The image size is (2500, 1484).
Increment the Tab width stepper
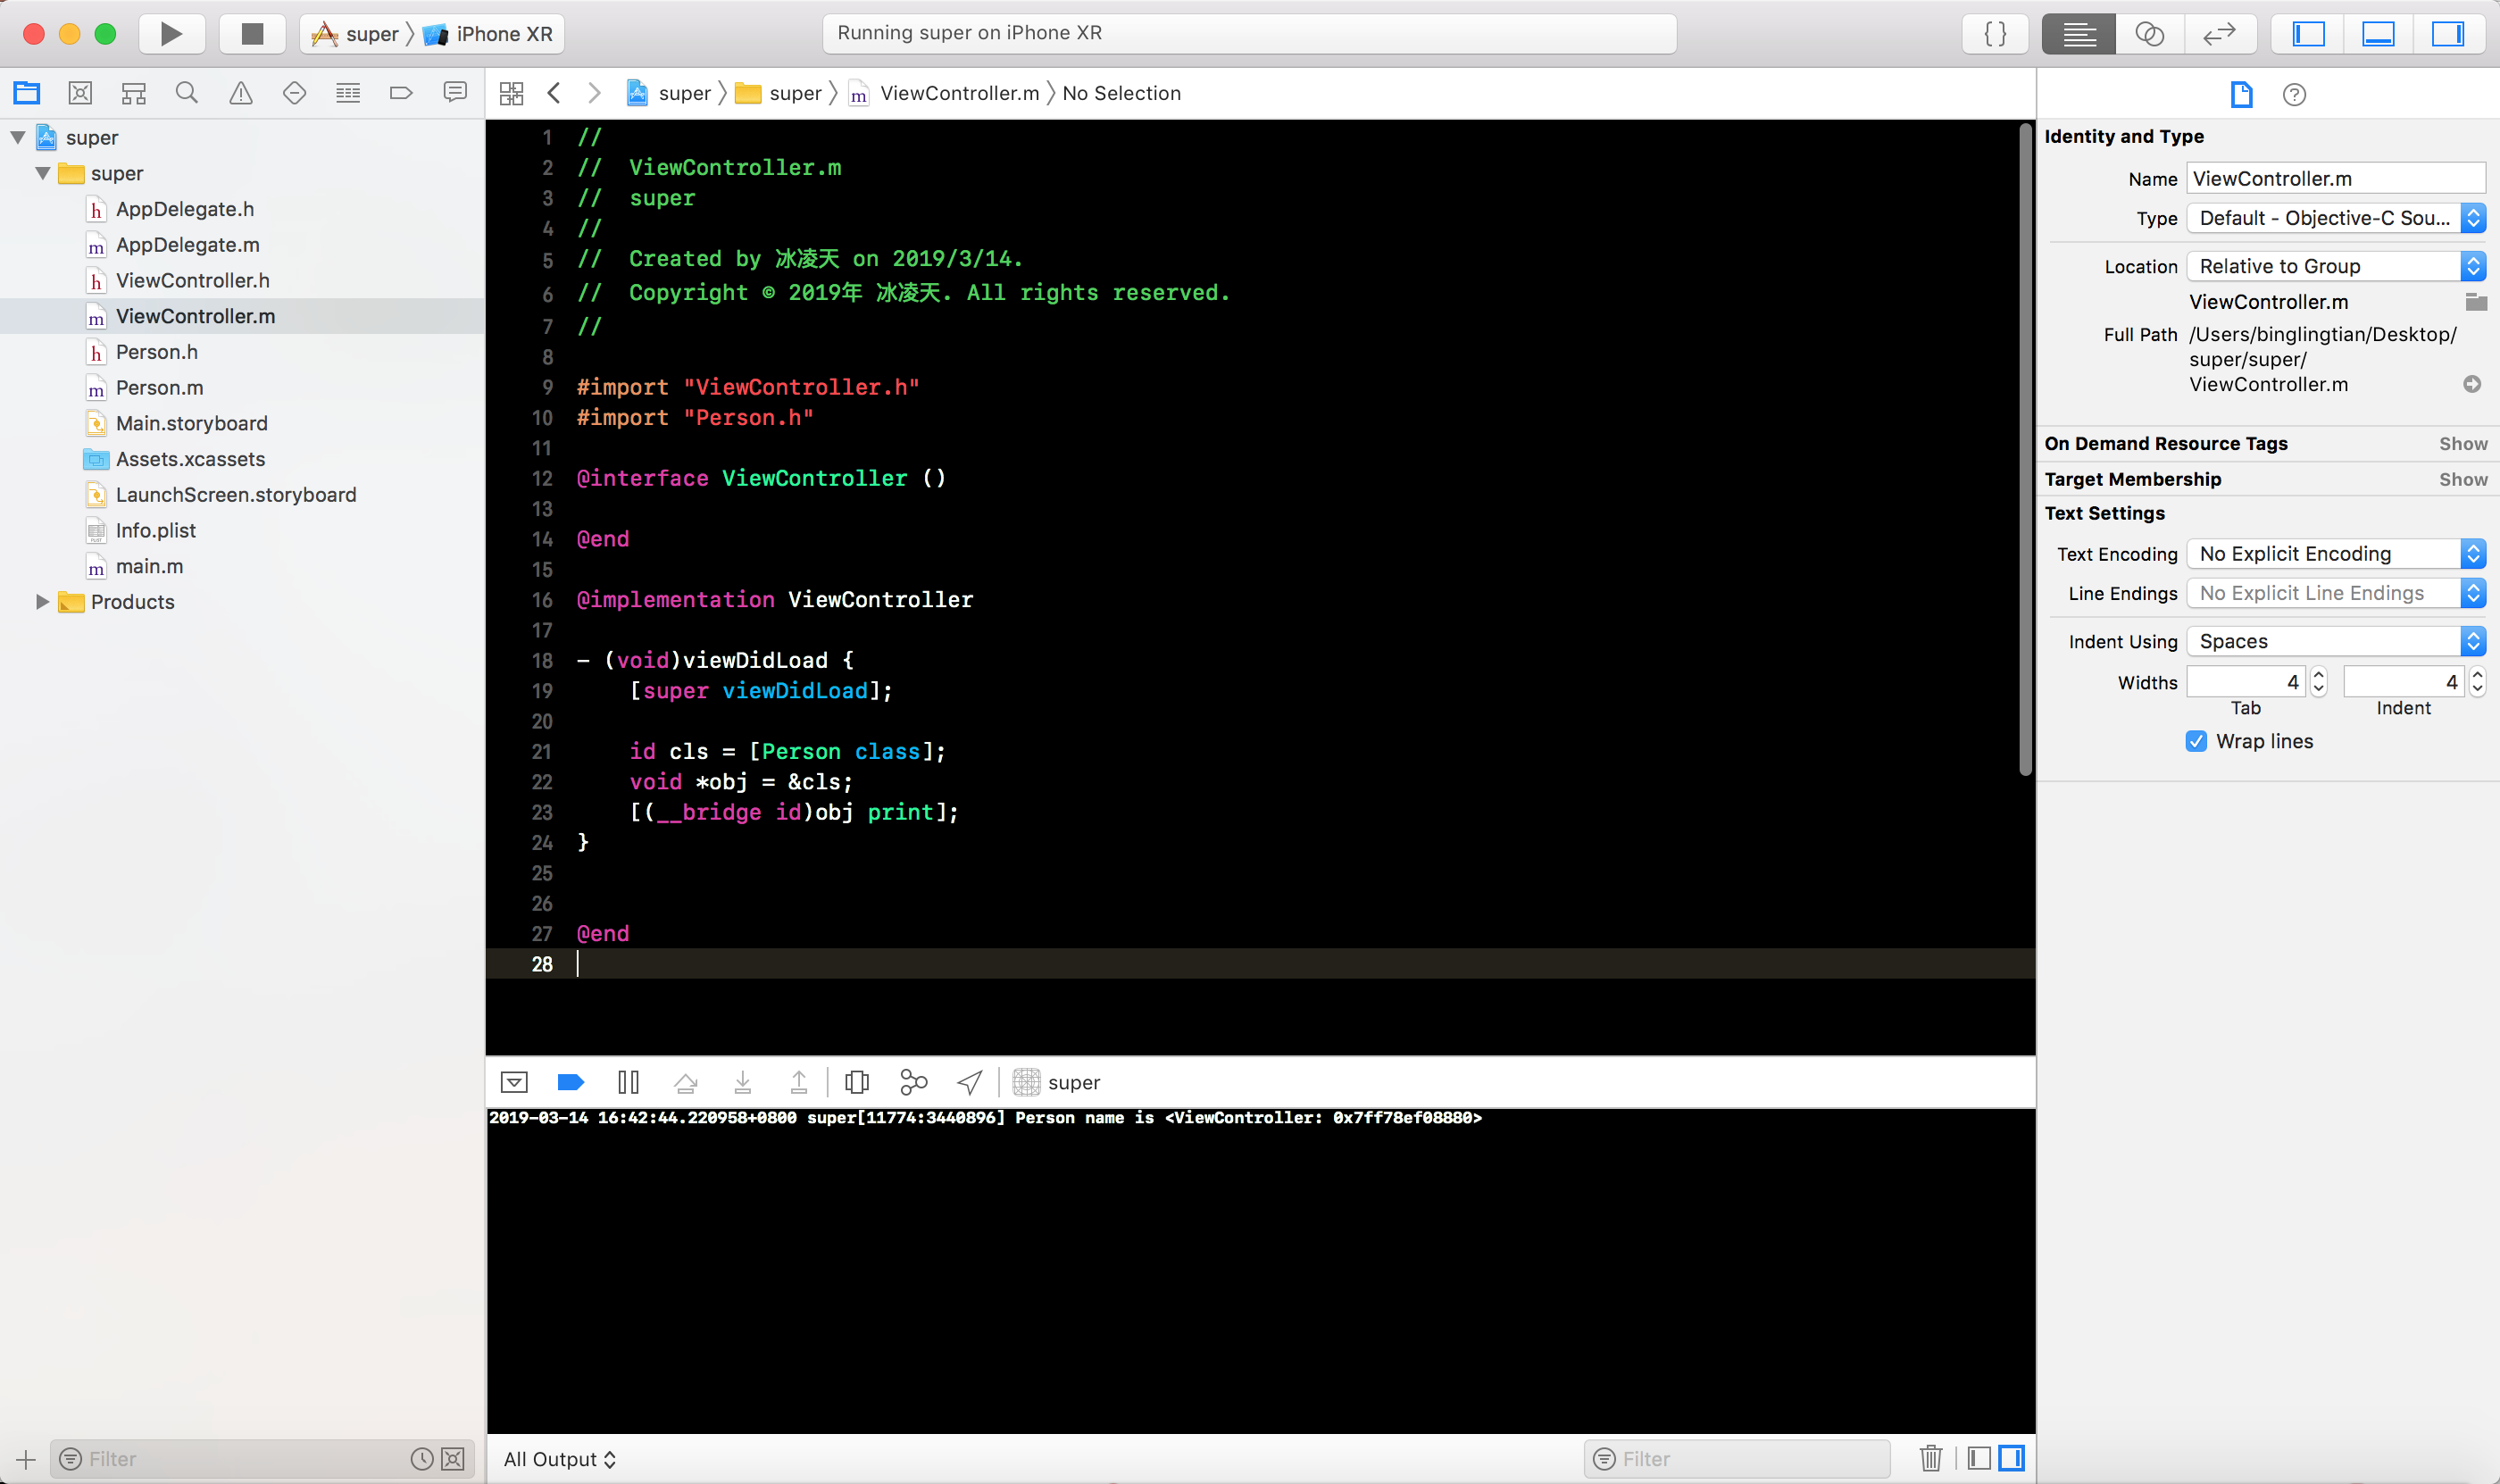(2318, 675)
